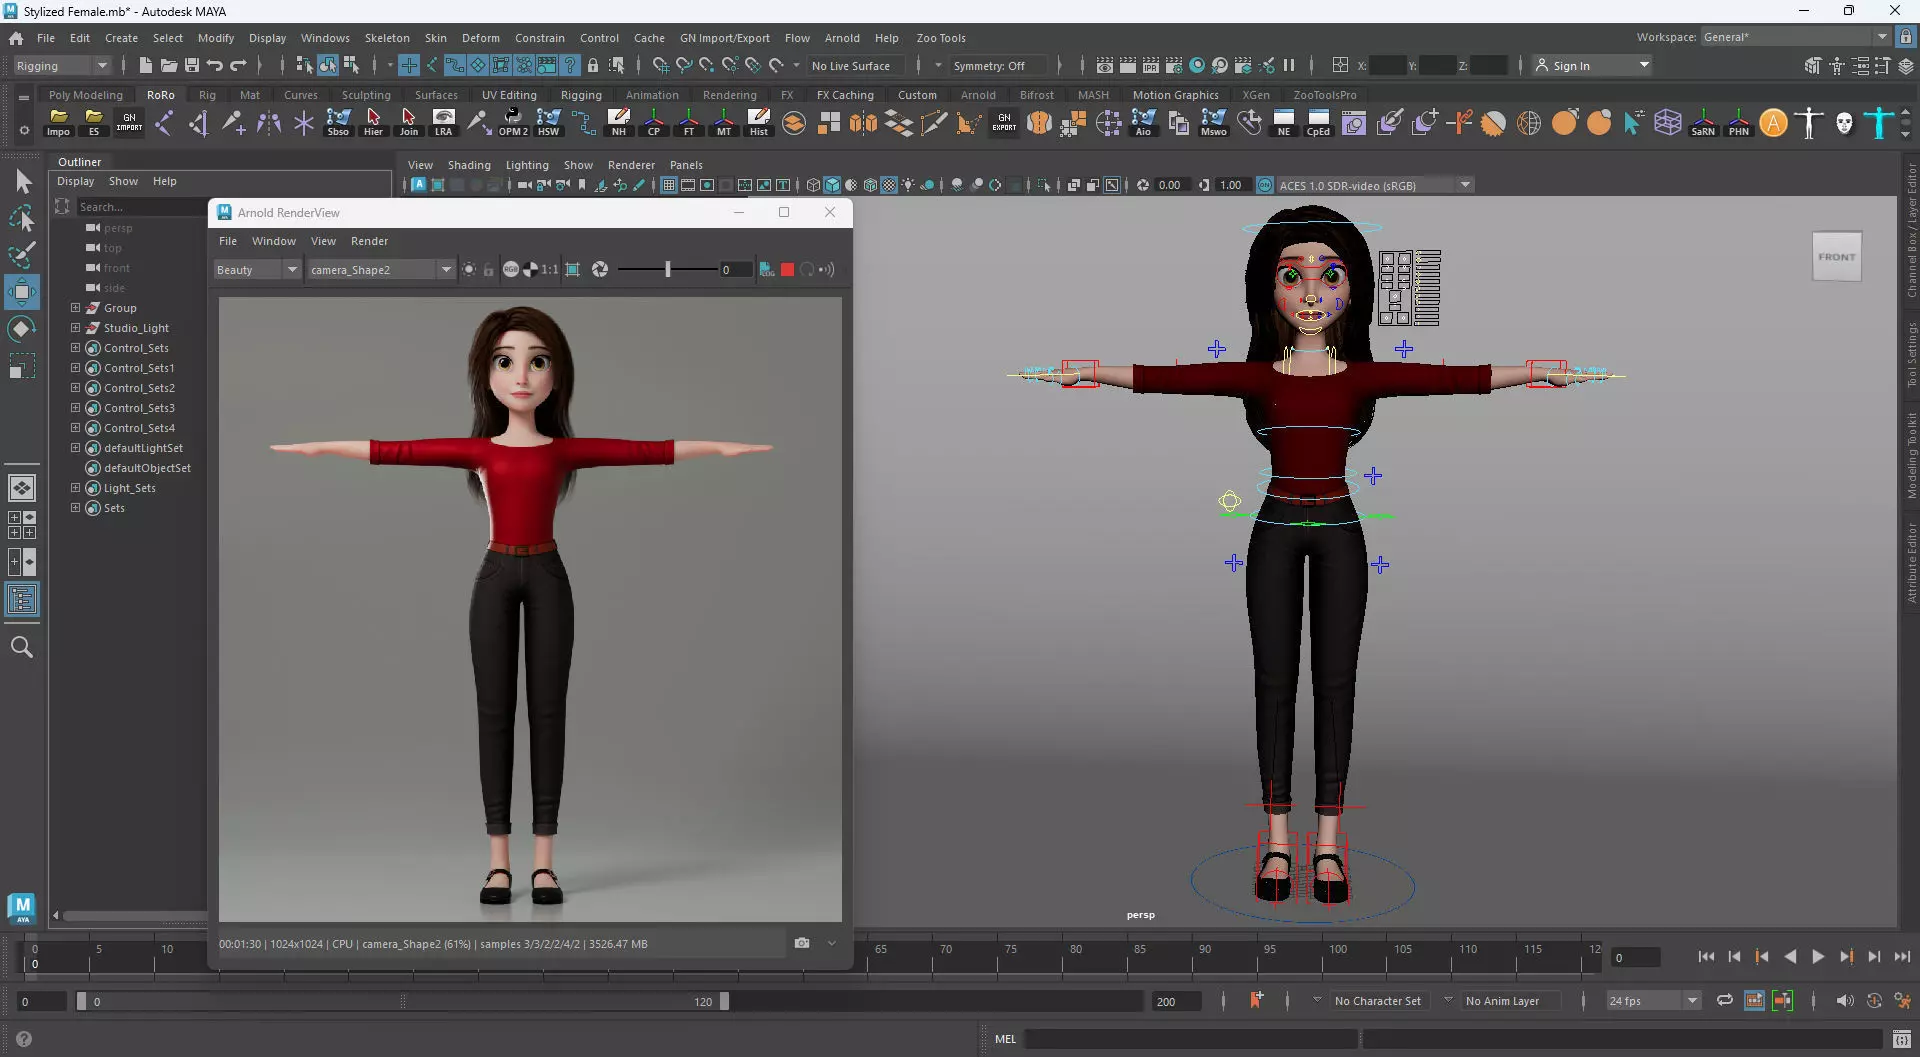
Task: Select the Rotate tool in the toolbox
Action: coord(21,329)
